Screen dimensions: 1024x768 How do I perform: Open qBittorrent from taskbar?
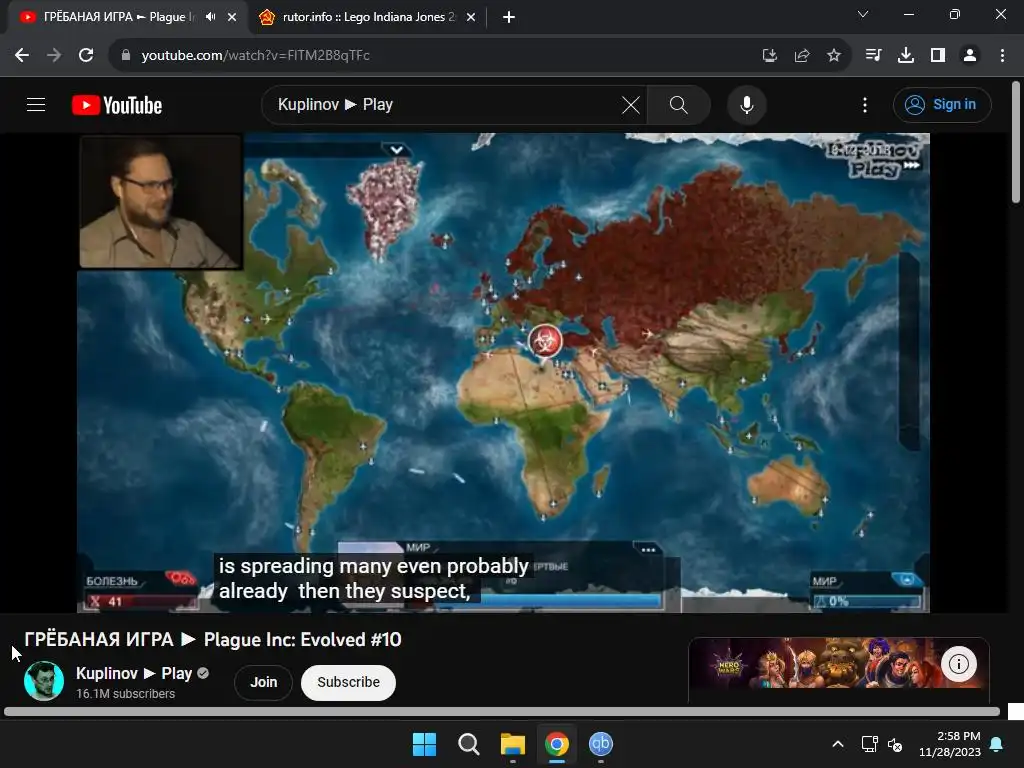601,744
